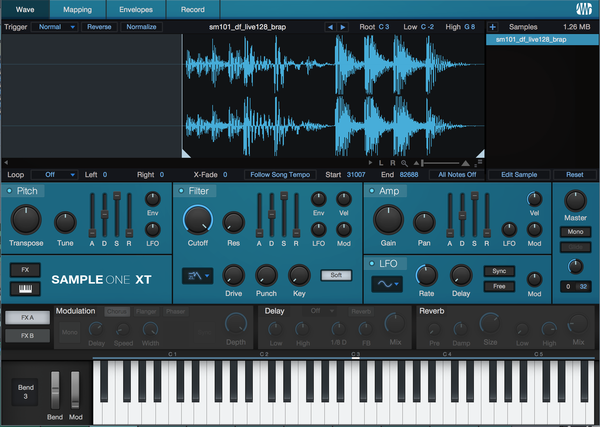Click the Bend range value 3
The image size is (600, 427).
pos(25,397)
